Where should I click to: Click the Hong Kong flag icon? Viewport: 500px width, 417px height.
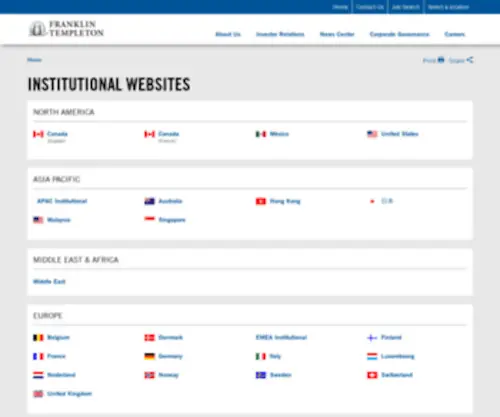(x=261, y=201)
